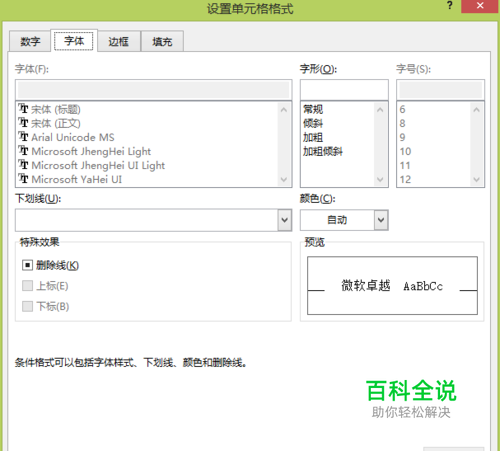Click the 字号 size input field
The image size is (500, 451).
pyautogui.click(x=440, y=90)
